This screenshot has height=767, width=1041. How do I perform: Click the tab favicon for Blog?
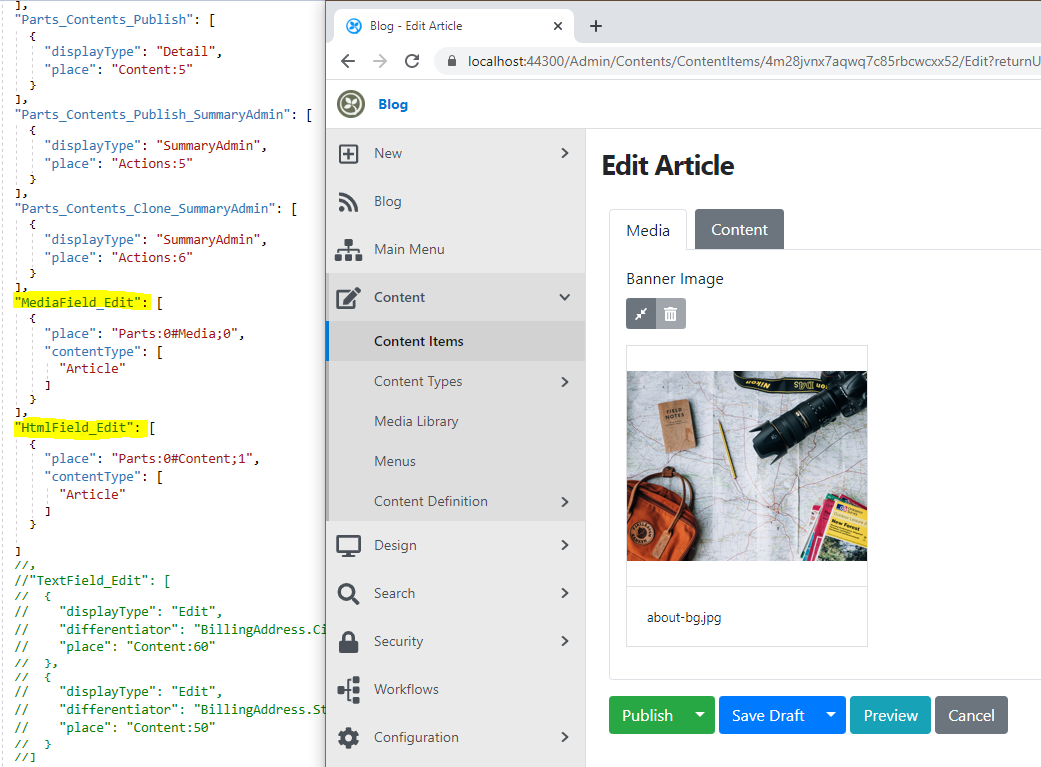click(x=355, y=26)
